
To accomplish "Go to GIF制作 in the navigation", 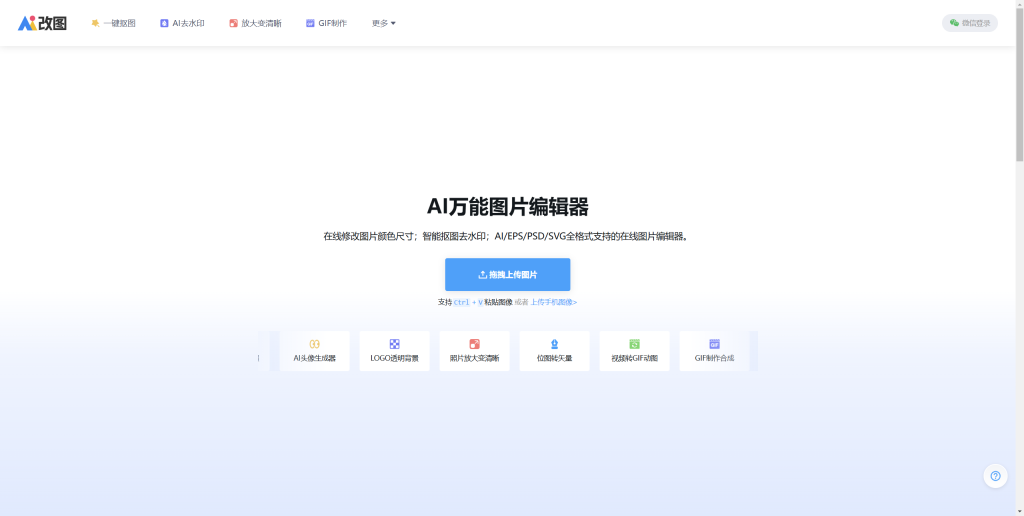I will pos(326,23).
